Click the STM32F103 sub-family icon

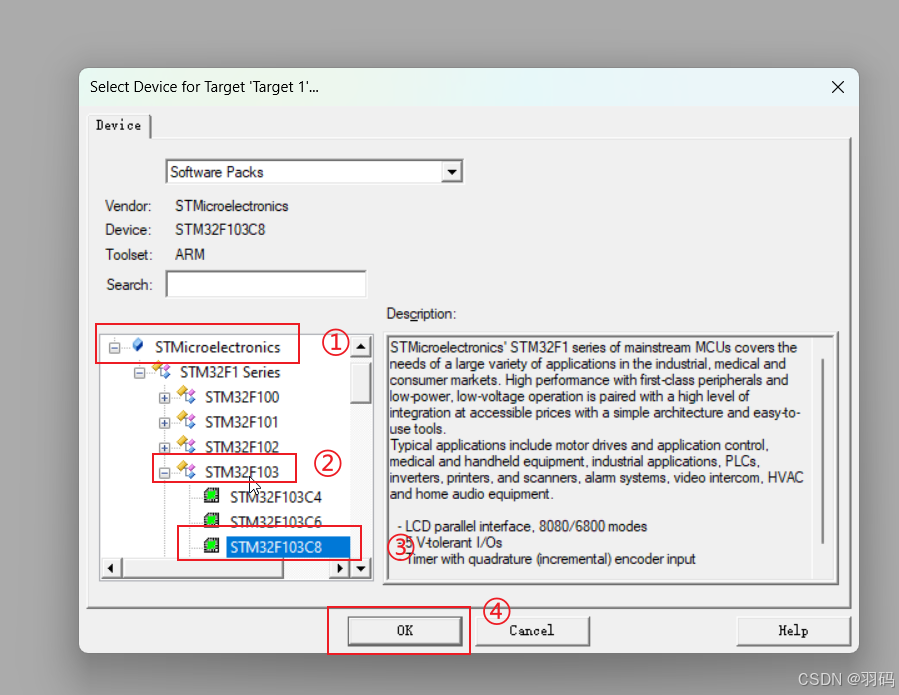pos(186,470)
